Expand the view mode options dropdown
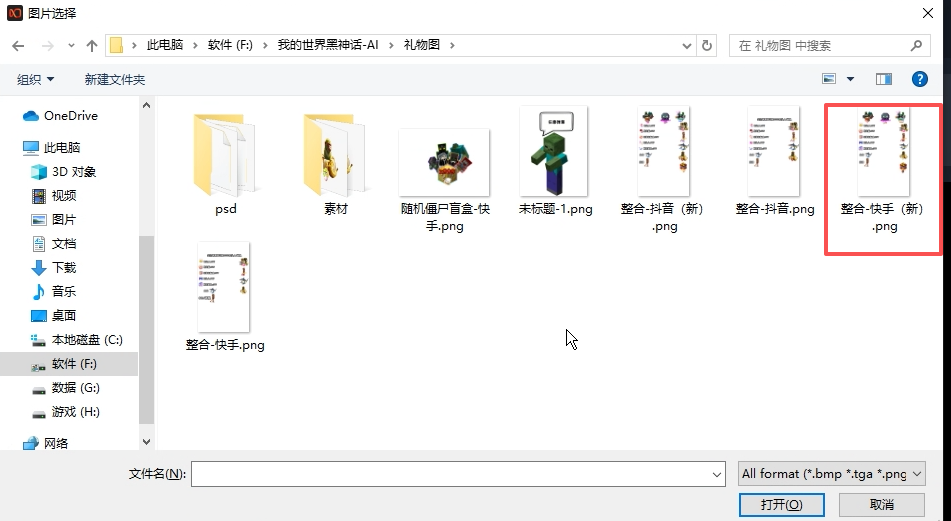The width and height of the screenshot is (951, 521). pyautogui.click(x=851, y=79)
